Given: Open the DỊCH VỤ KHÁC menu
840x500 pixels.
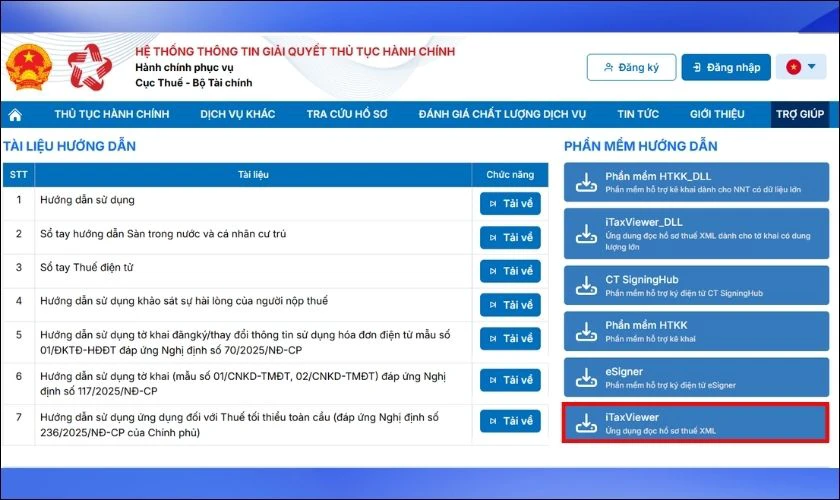Looking at the screenshot, I should [237, 114].
